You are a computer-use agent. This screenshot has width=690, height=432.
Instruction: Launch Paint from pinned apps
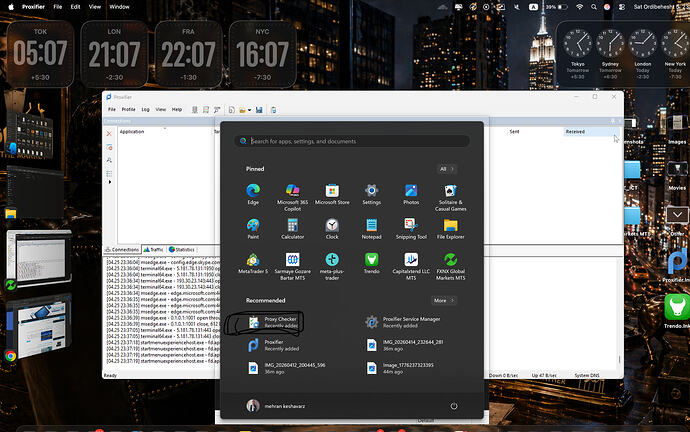pyautogui.click(x=253, y=229)
